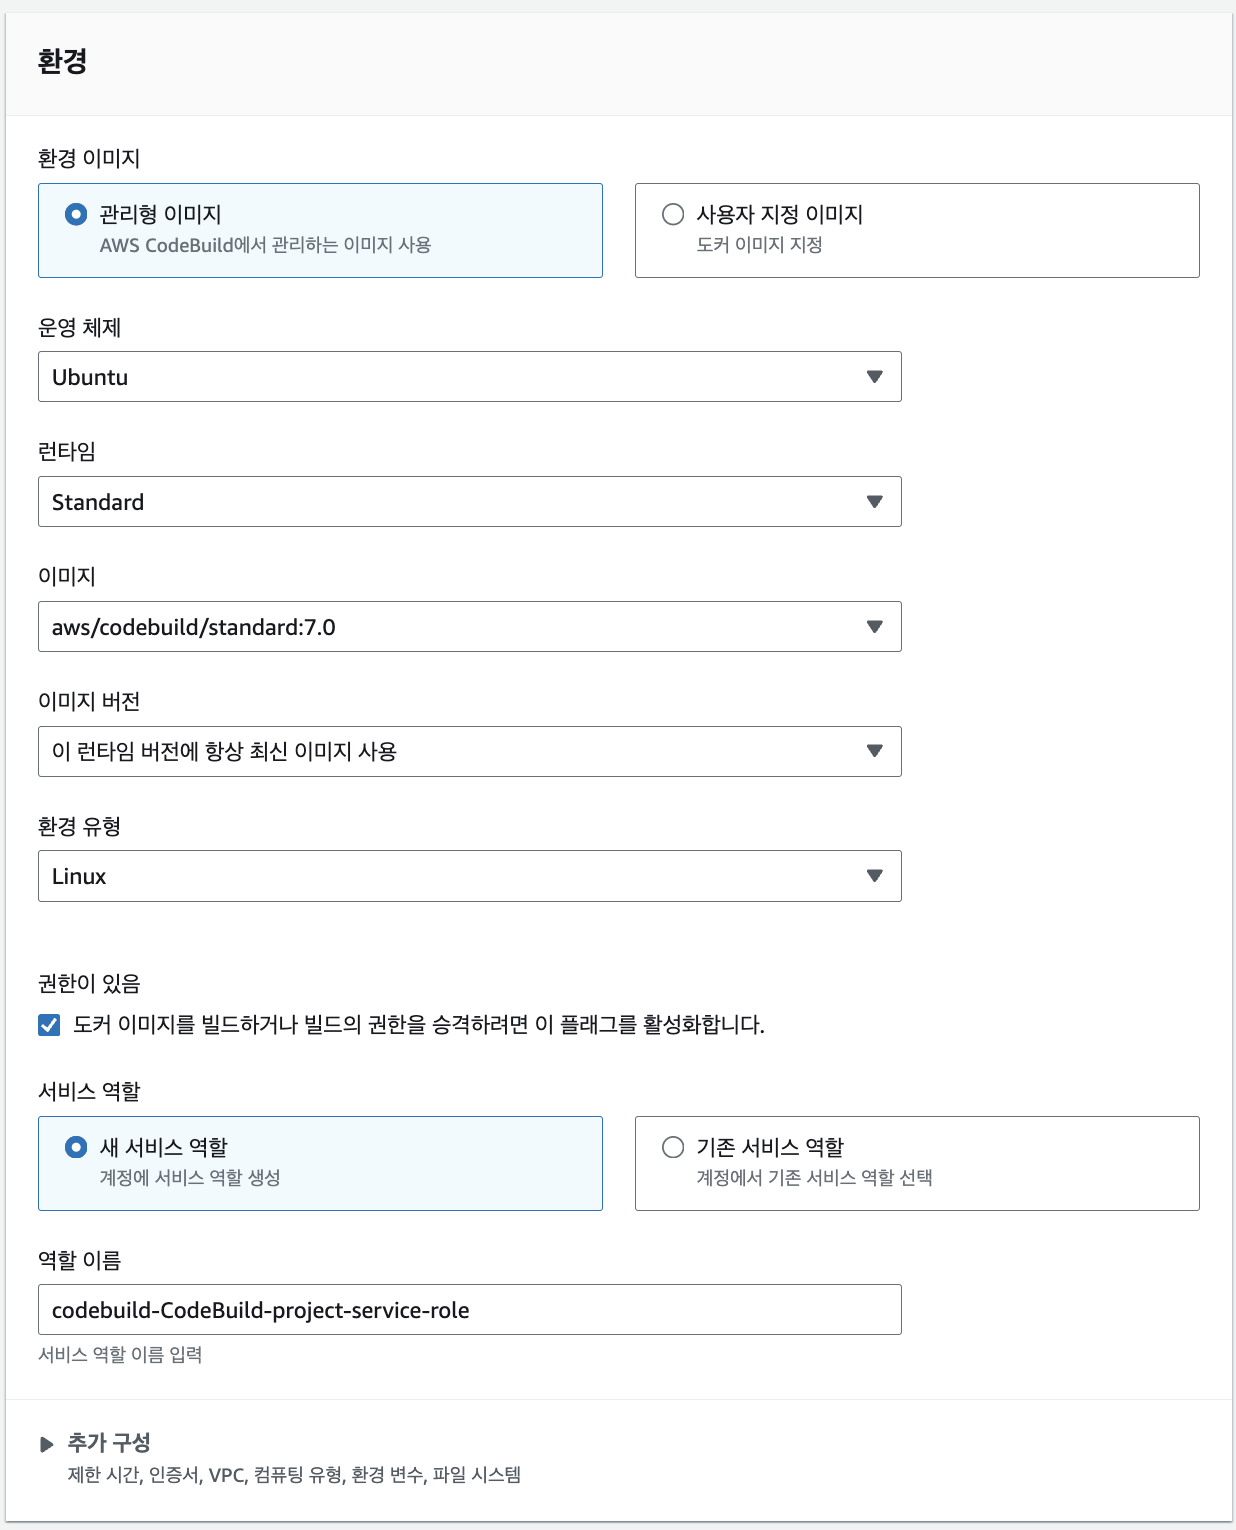This screenshot has height=1530, width=1236.
Task: Open the 이미지 dropdown with aws/codebuild/standard:7.0
Action: 468,627
